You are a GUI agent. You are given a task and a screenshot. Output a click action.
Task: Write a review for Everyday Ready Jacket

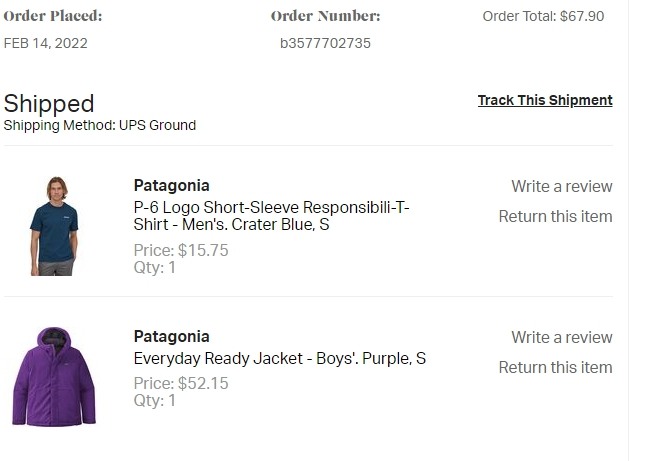click(562, 337)
